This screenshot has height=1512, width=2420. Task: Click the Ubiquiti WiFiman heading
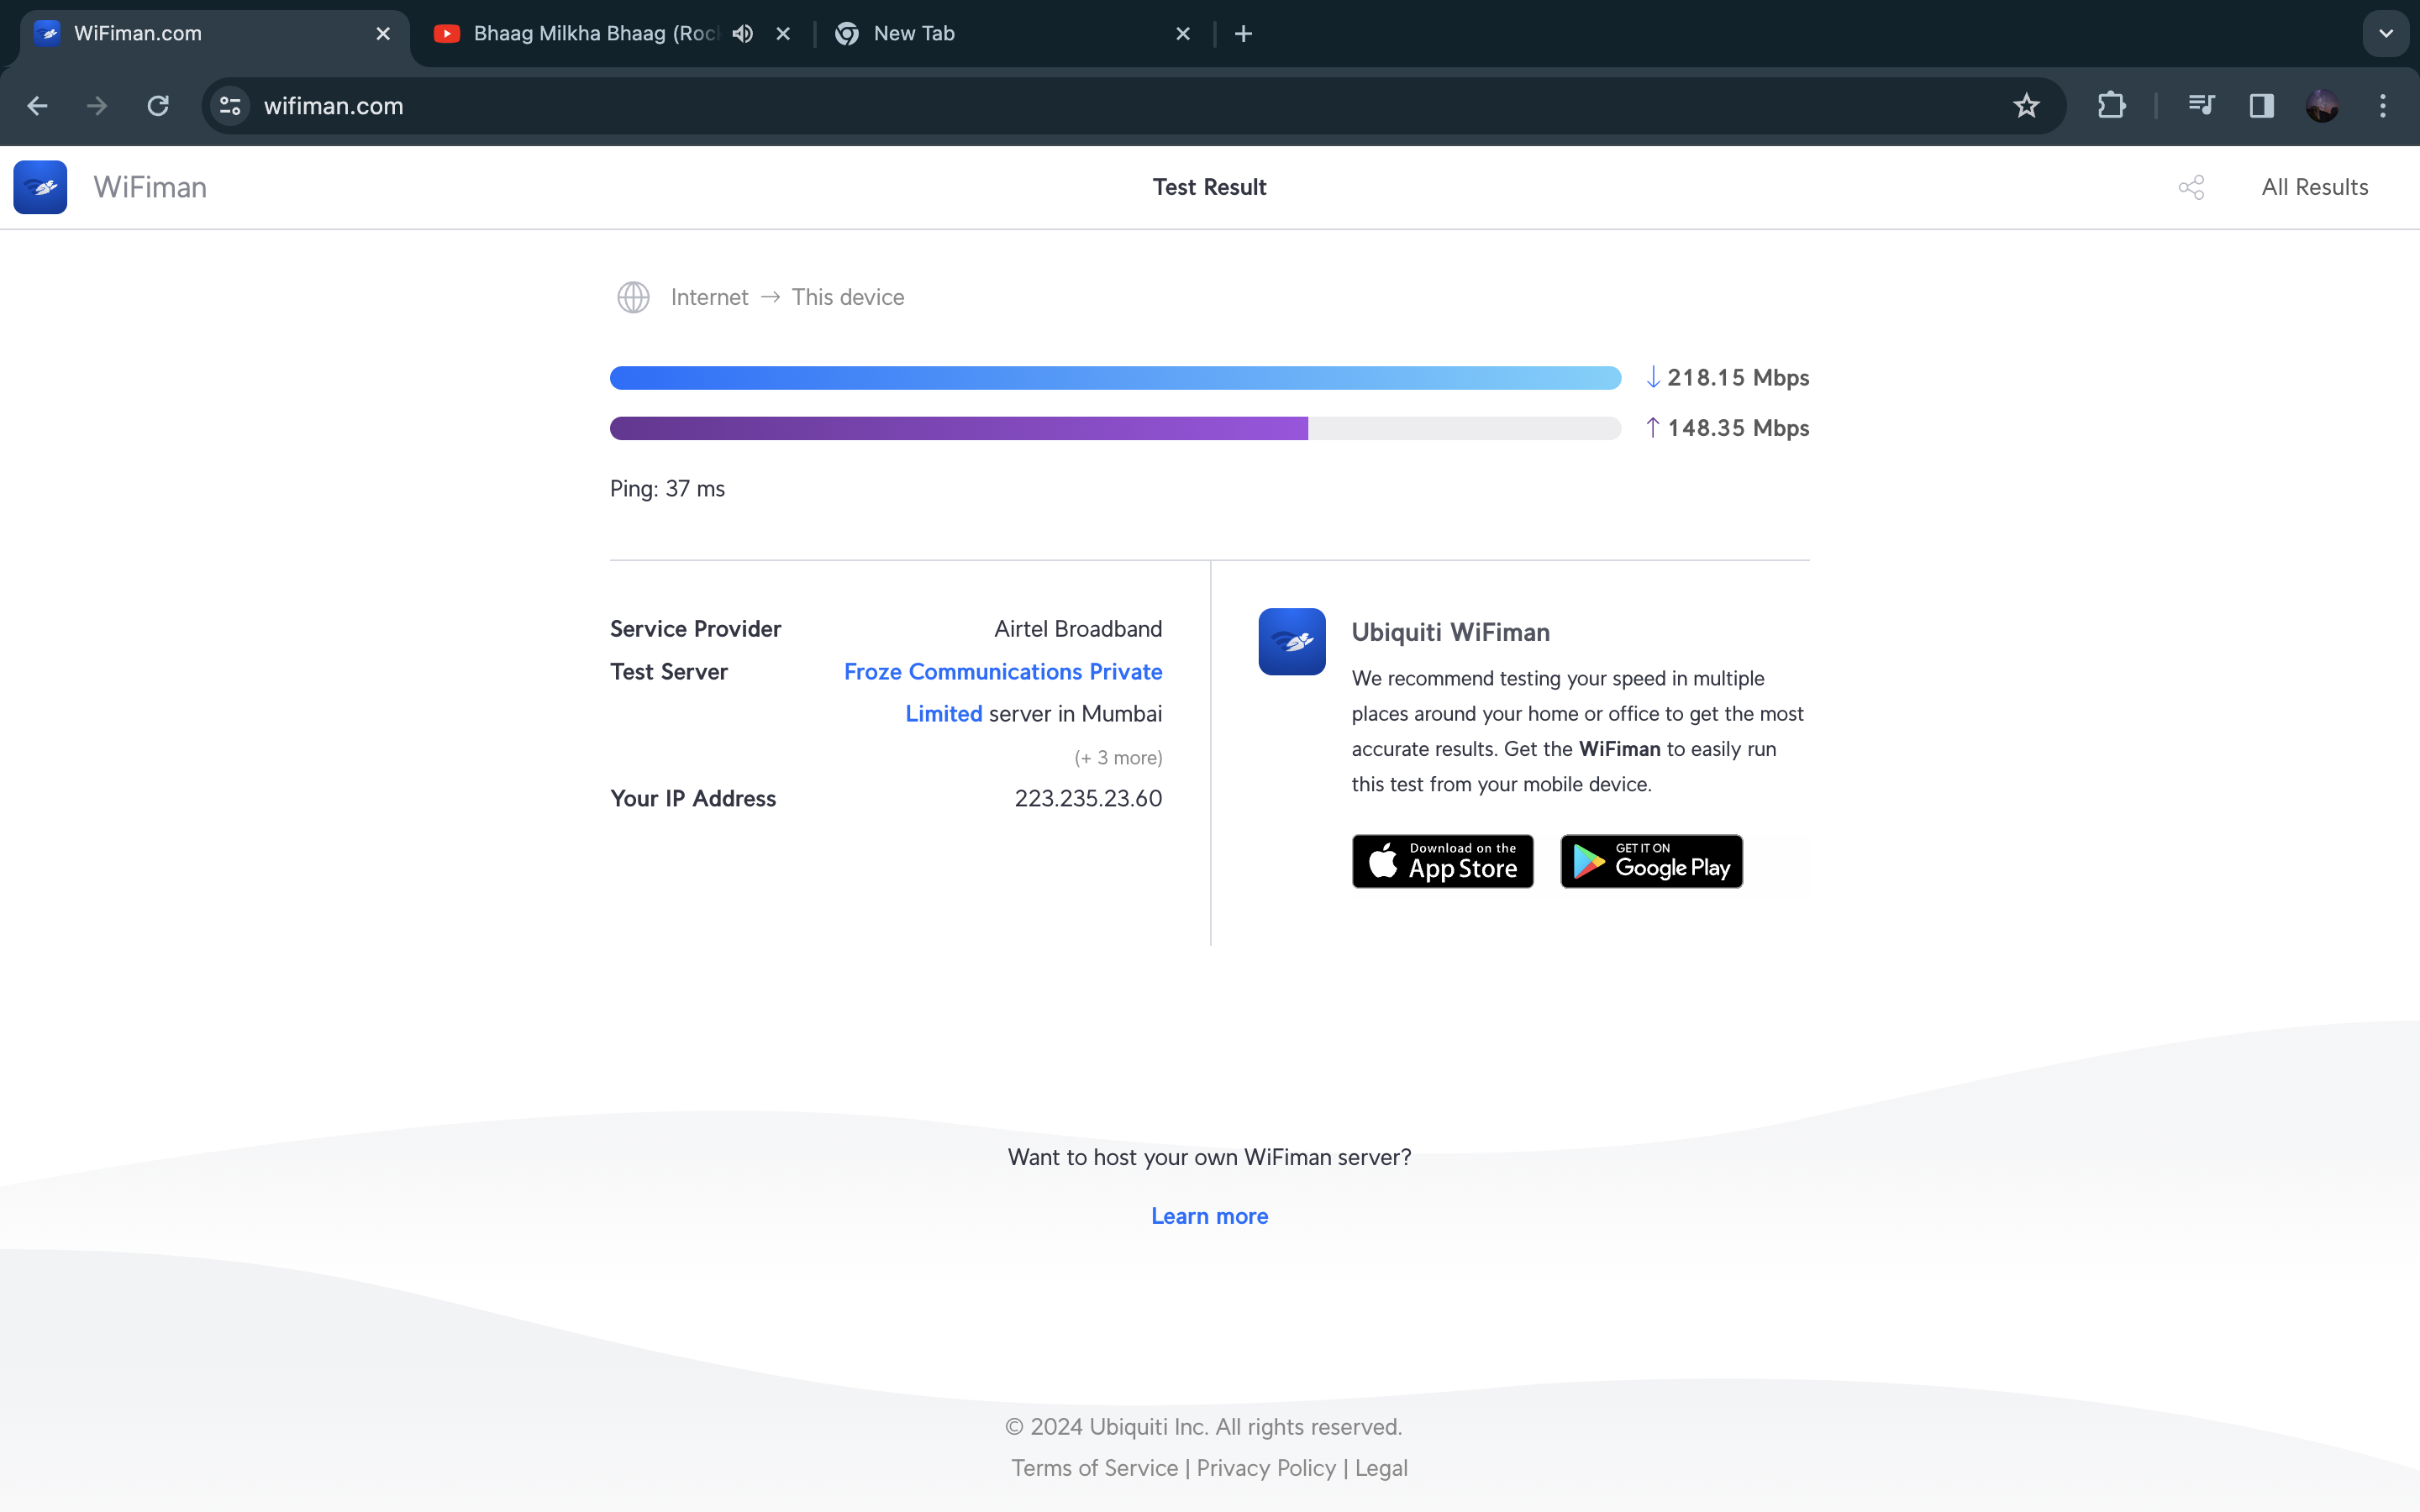click(1450, 632)
